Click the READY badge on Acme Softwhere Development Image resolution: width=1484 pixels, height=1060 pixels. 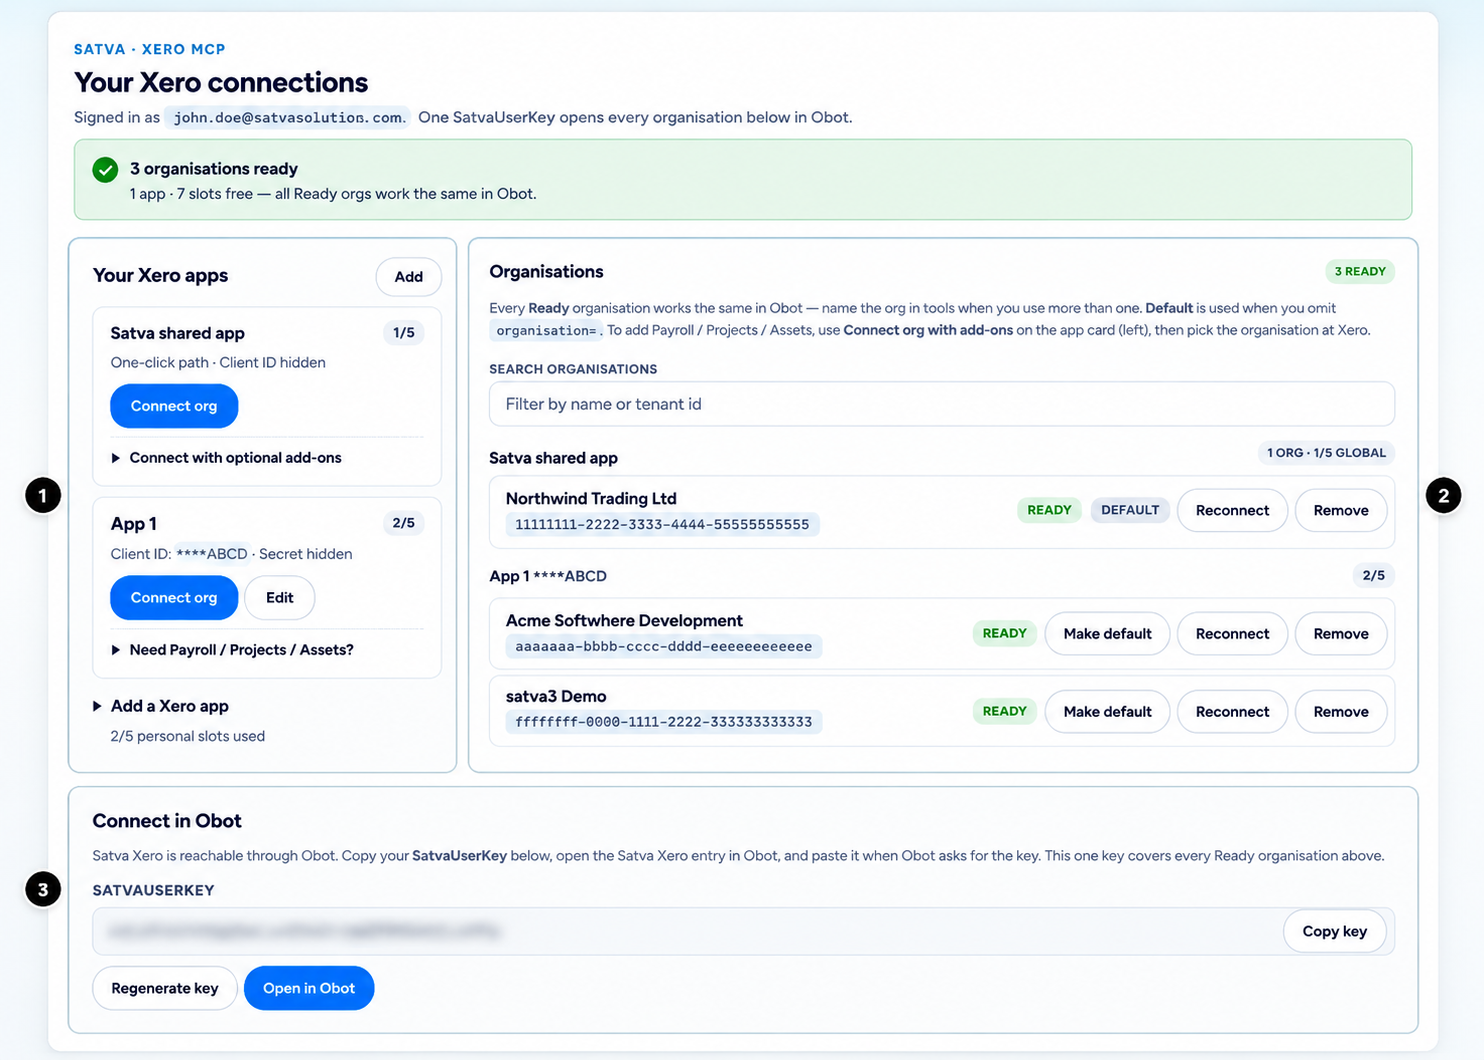click(1004, 633)
